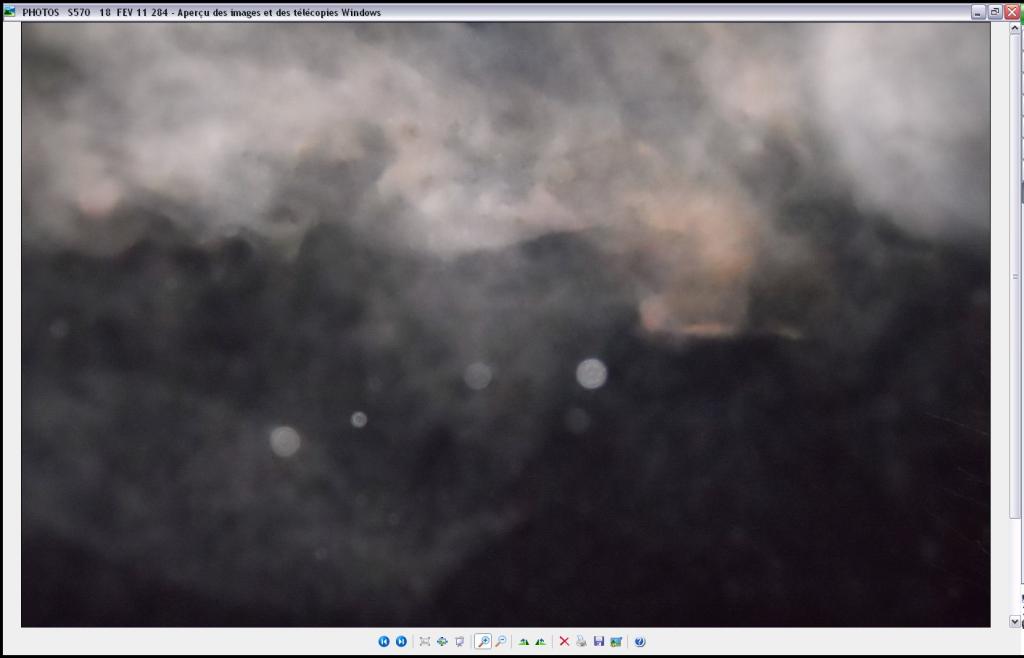Click the vertical scrollbar thumb
The image size is (1024, 658).
(x=1016, y=276)
